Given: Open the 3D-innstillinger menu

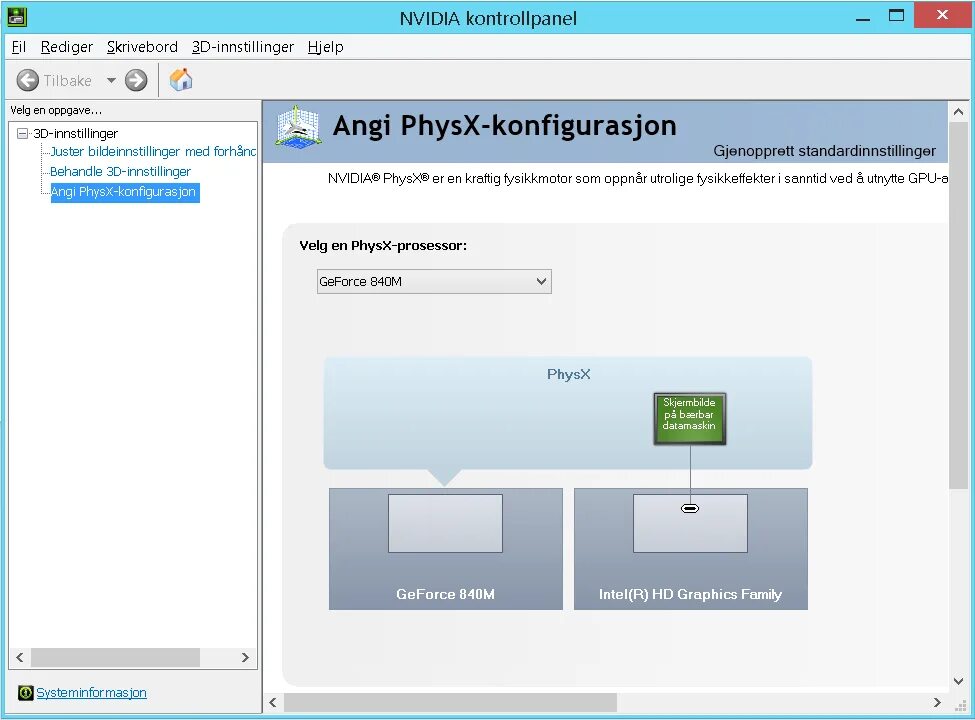Looking at the screenshot, I should point(243,47).
